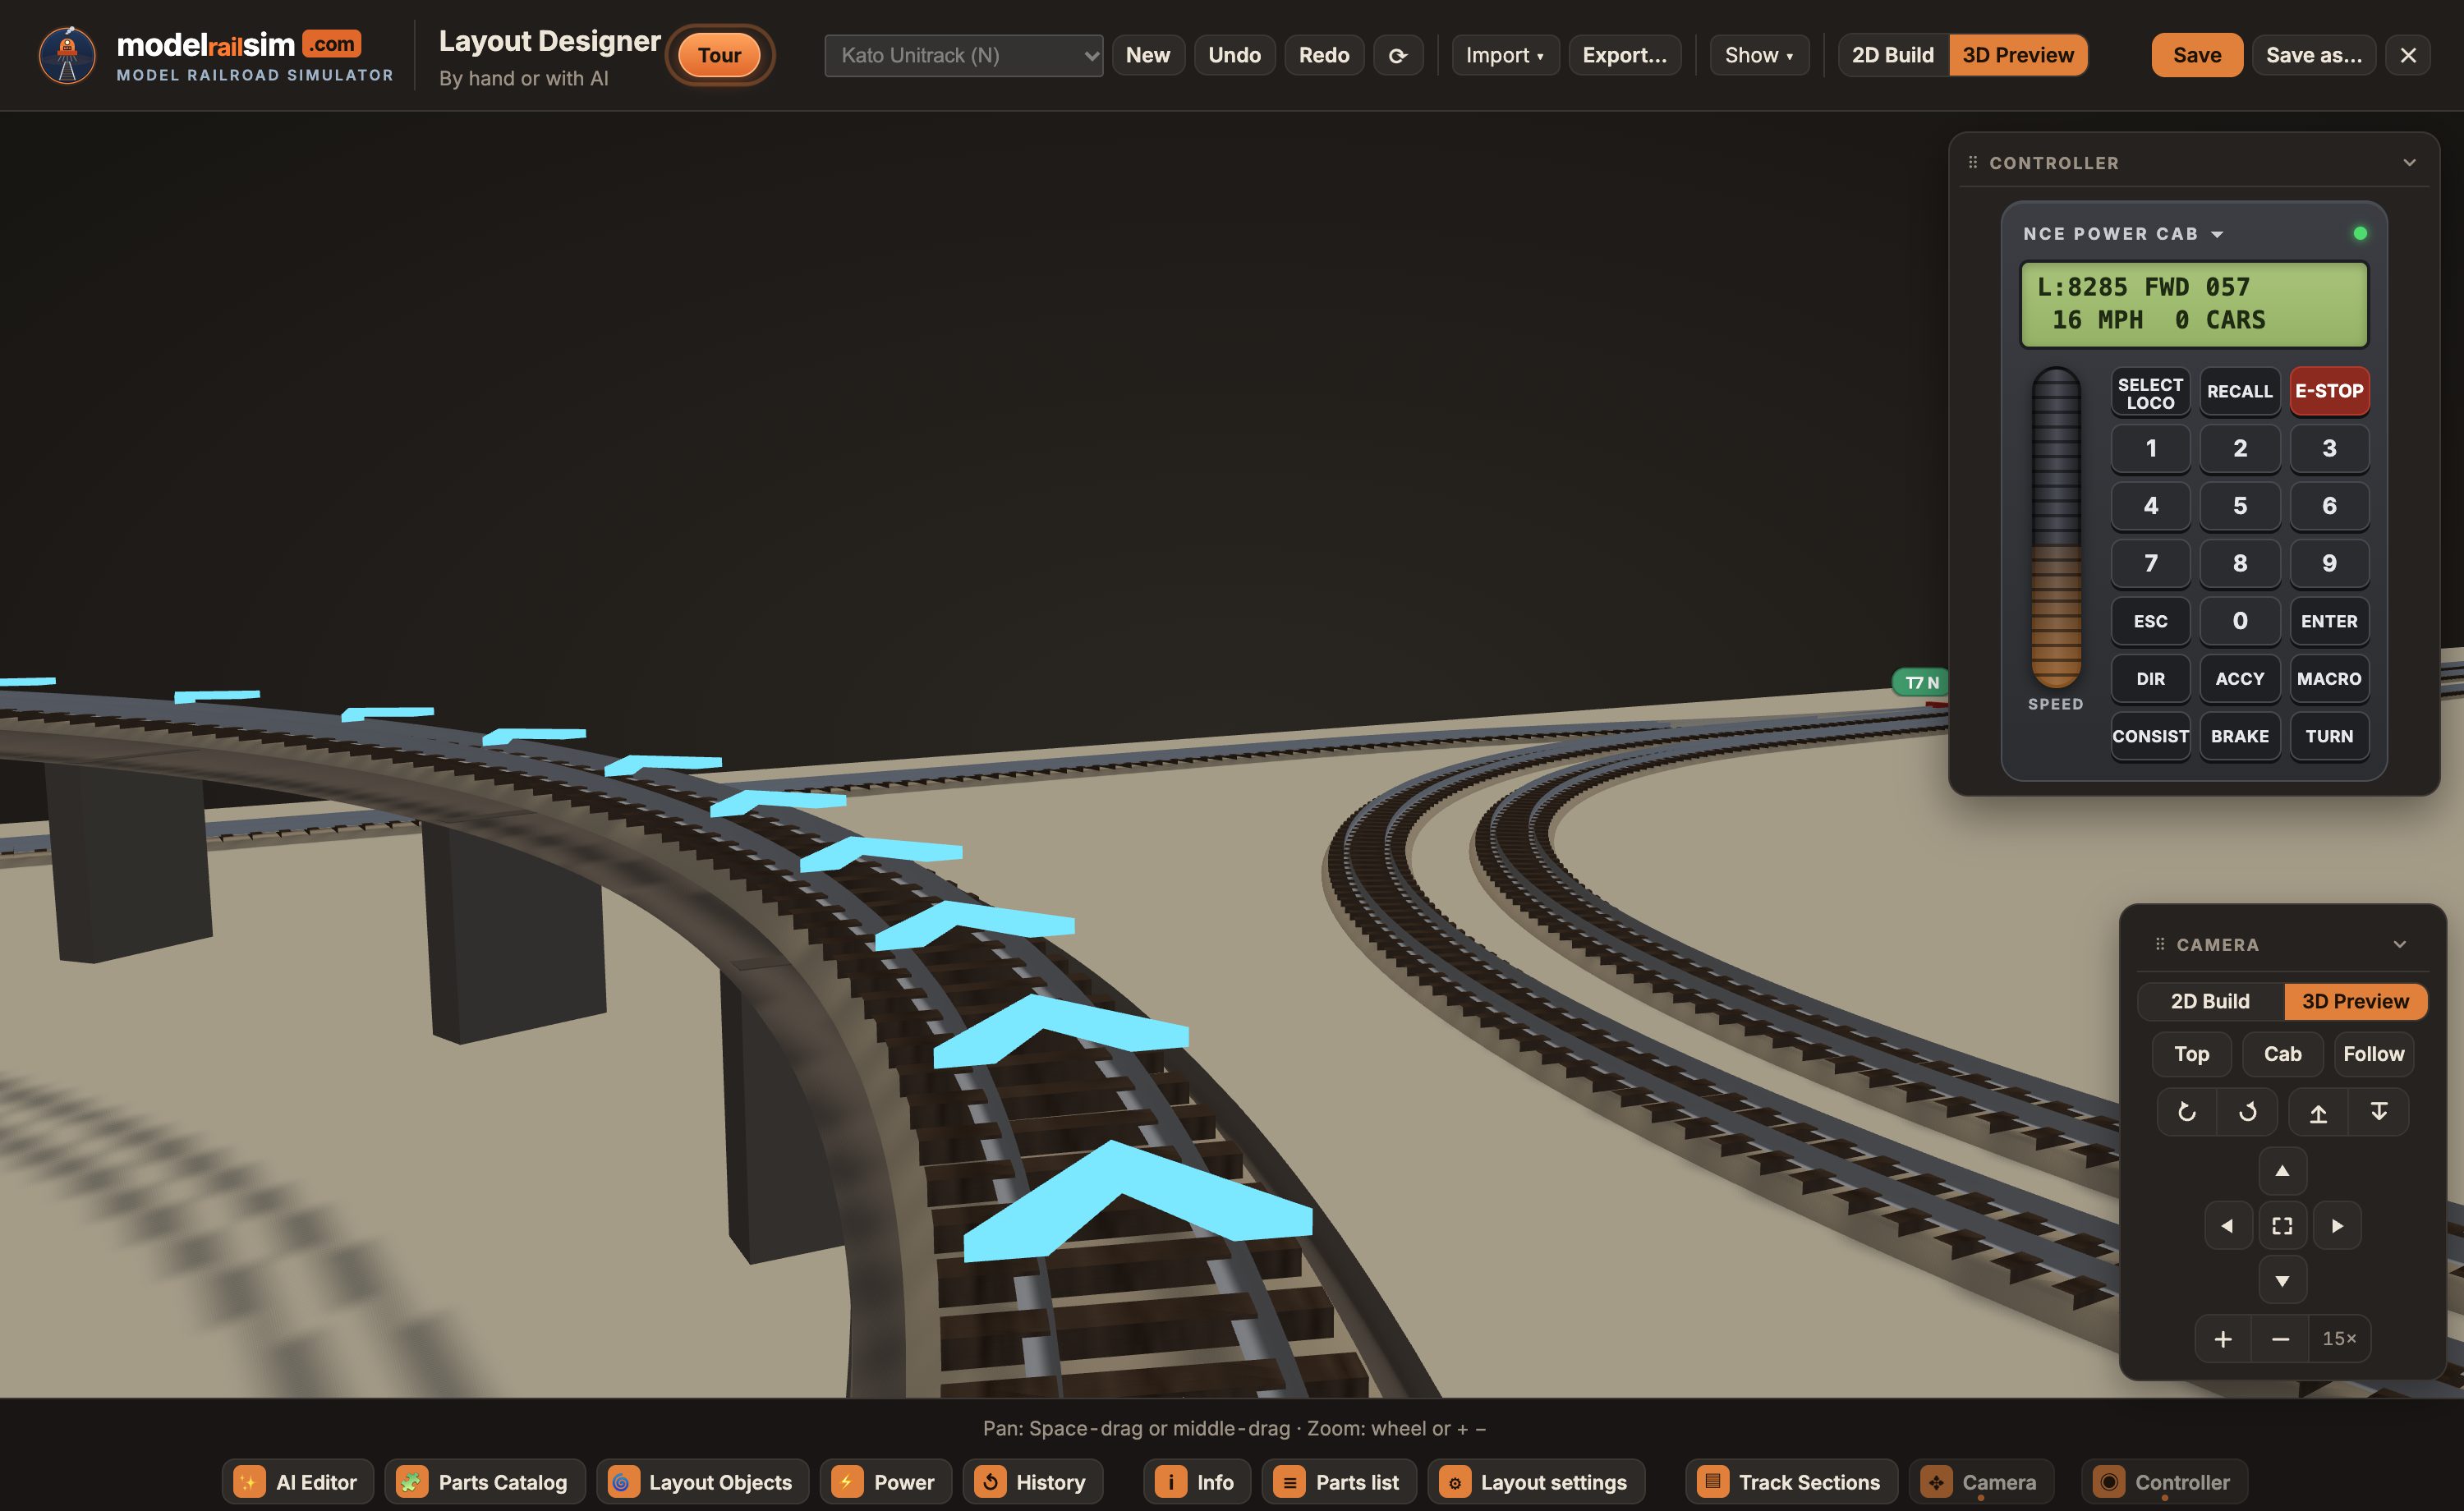
Task: Pan camera right with the triangle arrow
Action: pos(2337,1225)
